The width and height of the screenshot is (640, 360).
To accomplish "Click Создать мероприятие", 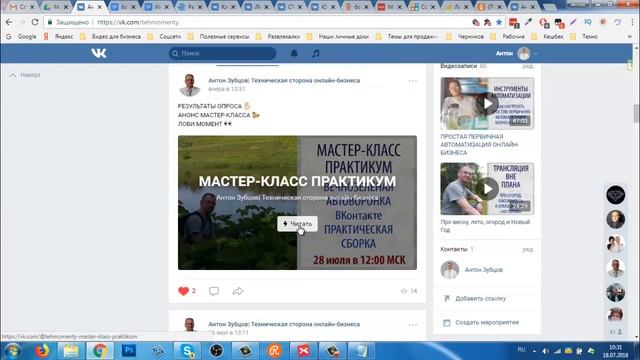I will pos(487,322).
